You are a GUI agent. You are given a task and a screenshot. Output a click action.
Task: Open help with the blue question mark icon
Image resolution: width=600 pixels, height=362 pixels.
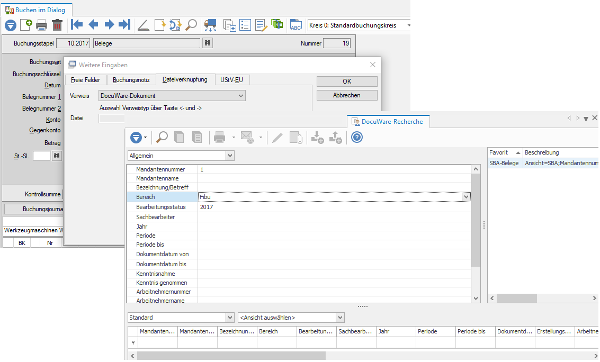[x=357, y=137]
